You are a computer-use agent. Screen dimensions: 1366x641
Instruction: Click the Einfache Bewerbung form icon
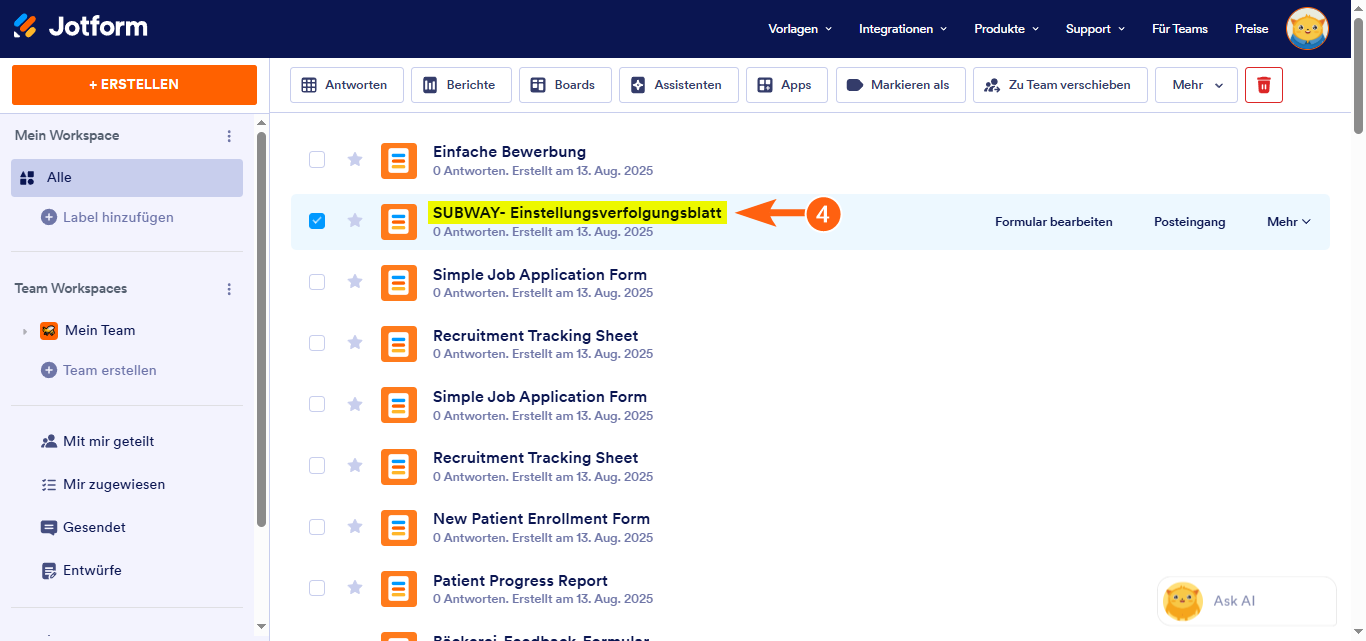point(399,160)
